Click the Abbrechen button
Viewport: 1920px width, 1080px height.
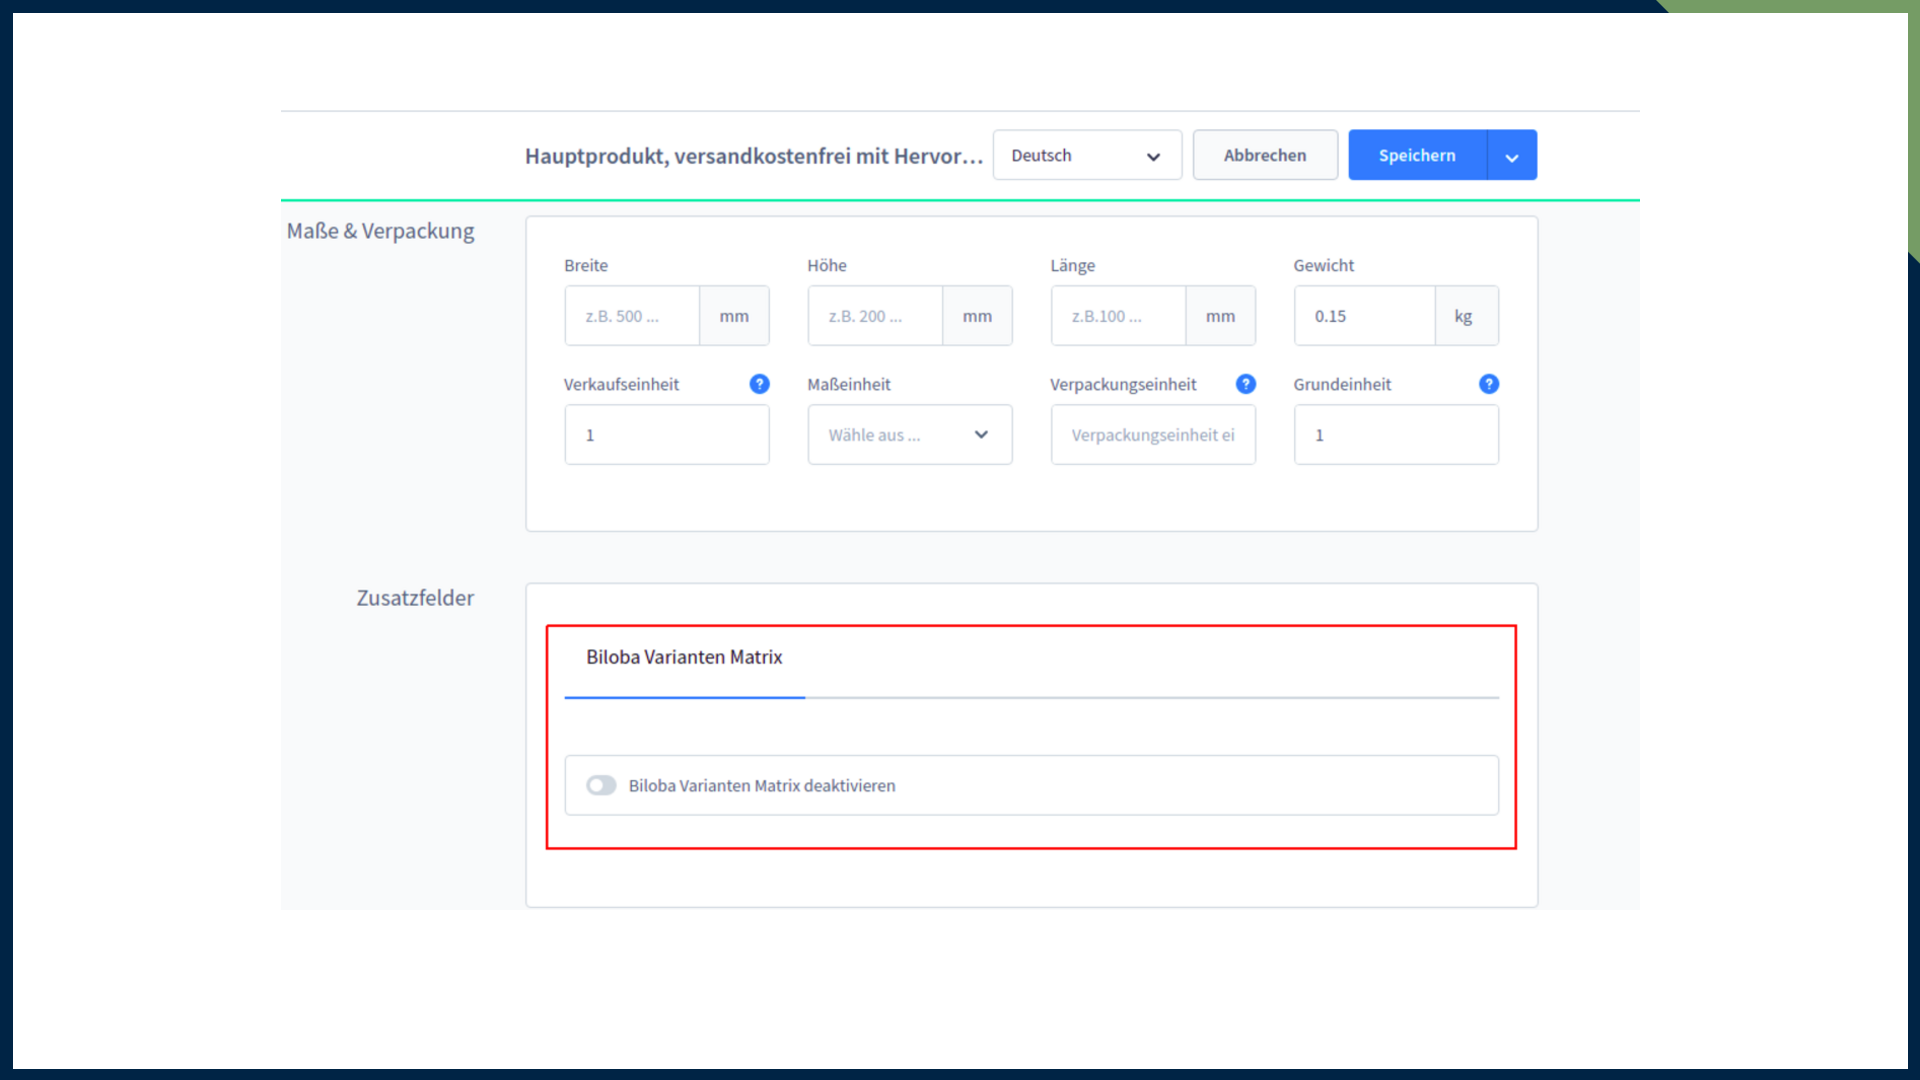(x=1264, y=156)
